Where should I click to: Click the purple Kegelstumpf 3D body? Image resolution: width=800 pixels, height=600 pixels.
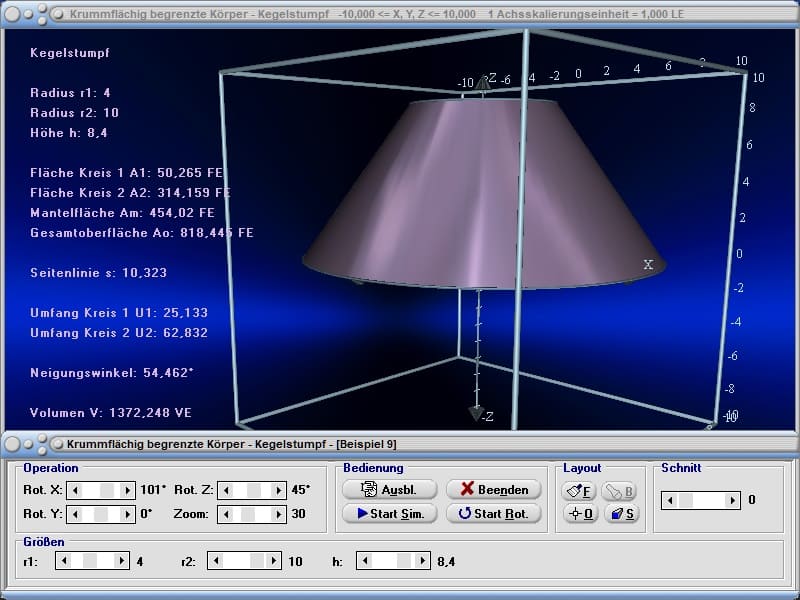(x=484, y=194)
